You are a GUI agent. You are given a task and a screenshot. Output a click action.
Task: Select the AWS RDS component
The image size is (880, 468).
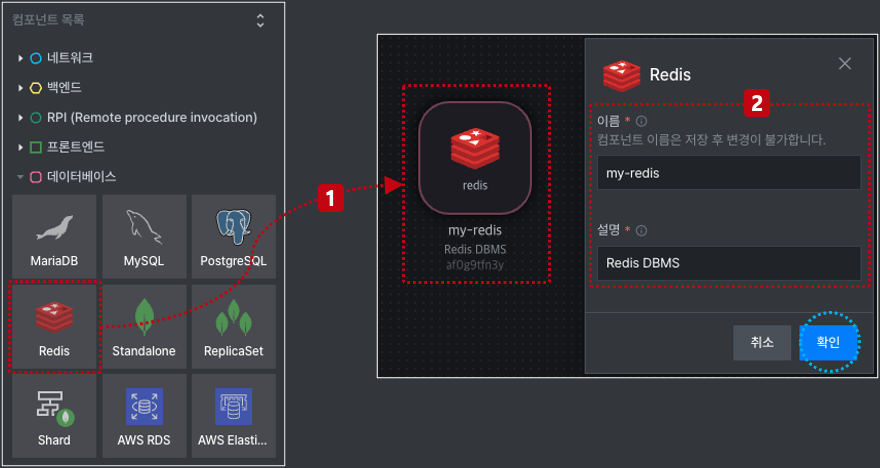tap(144, 415)
